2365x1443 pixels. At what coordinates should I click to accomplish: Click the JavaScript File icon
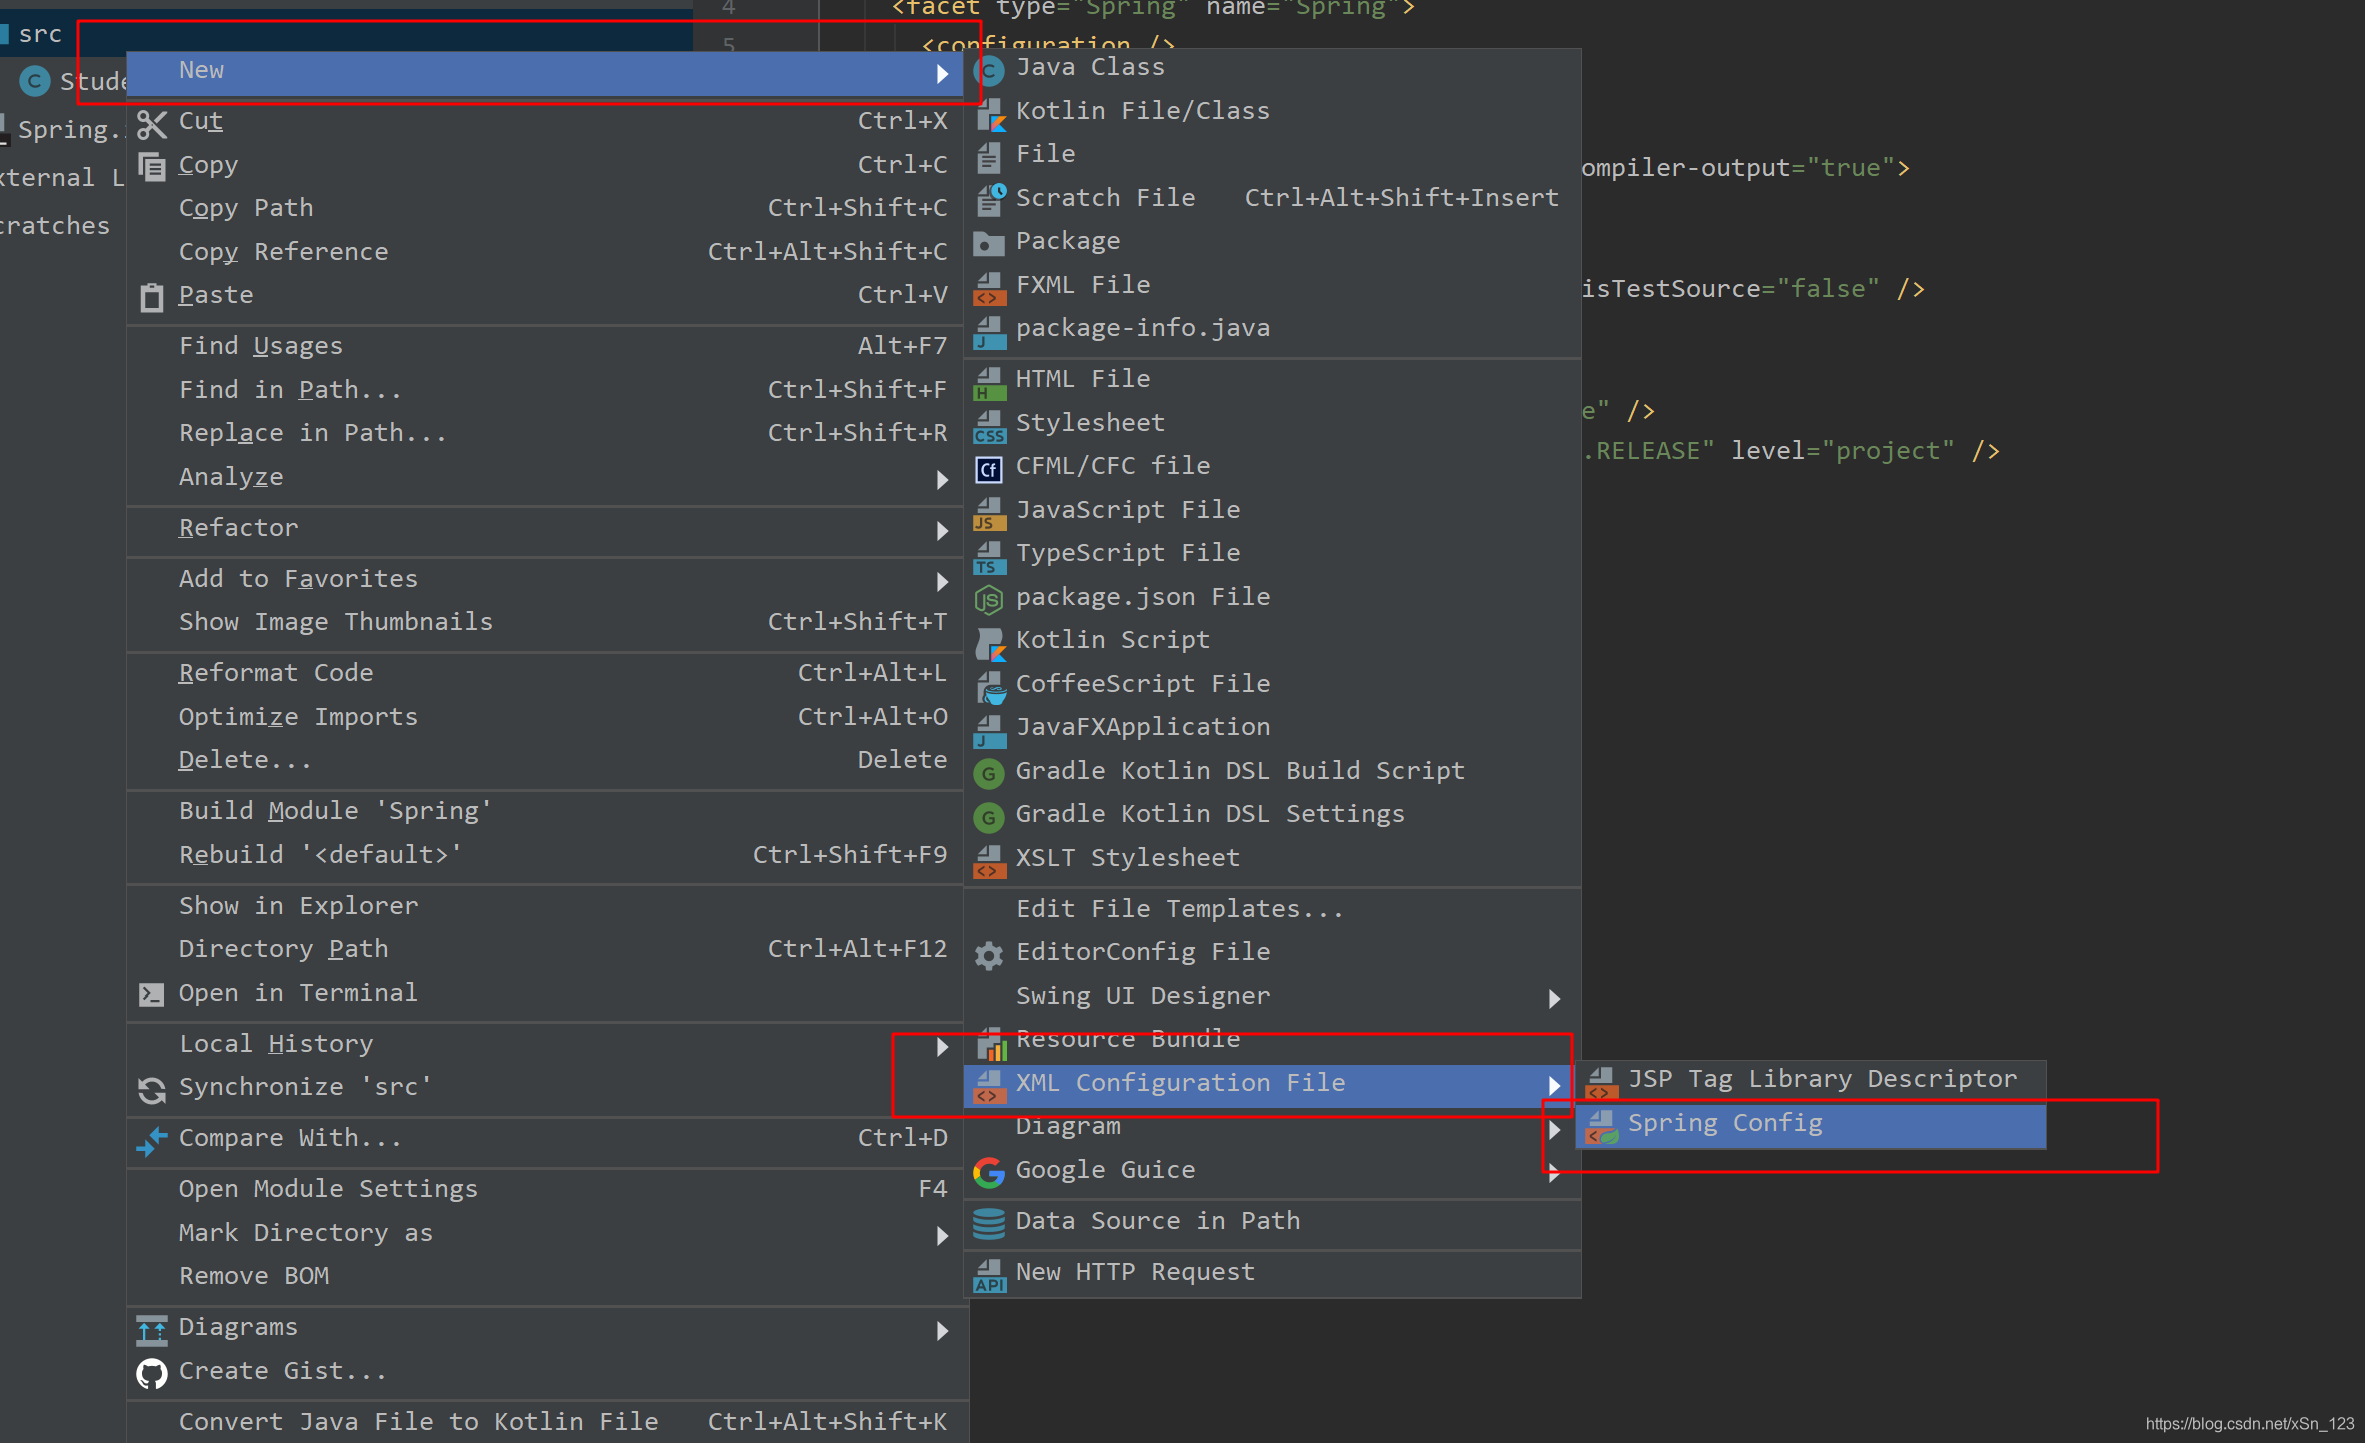click(x=989, y=512)
